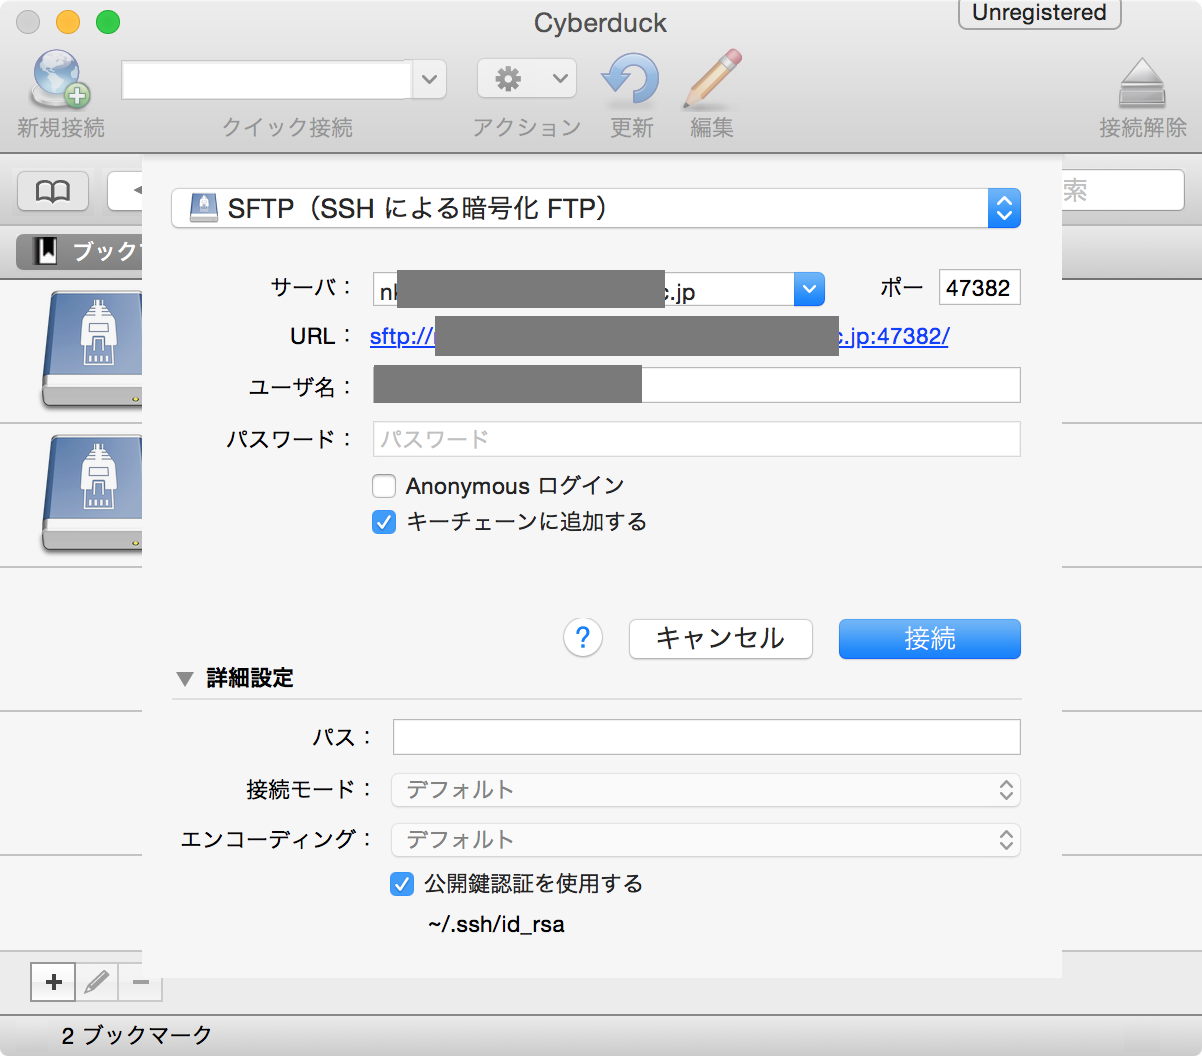Uncheck キーチェーンに追加する checkbox
Screen dimensions: 1202x1056
[x=384, y=522]
